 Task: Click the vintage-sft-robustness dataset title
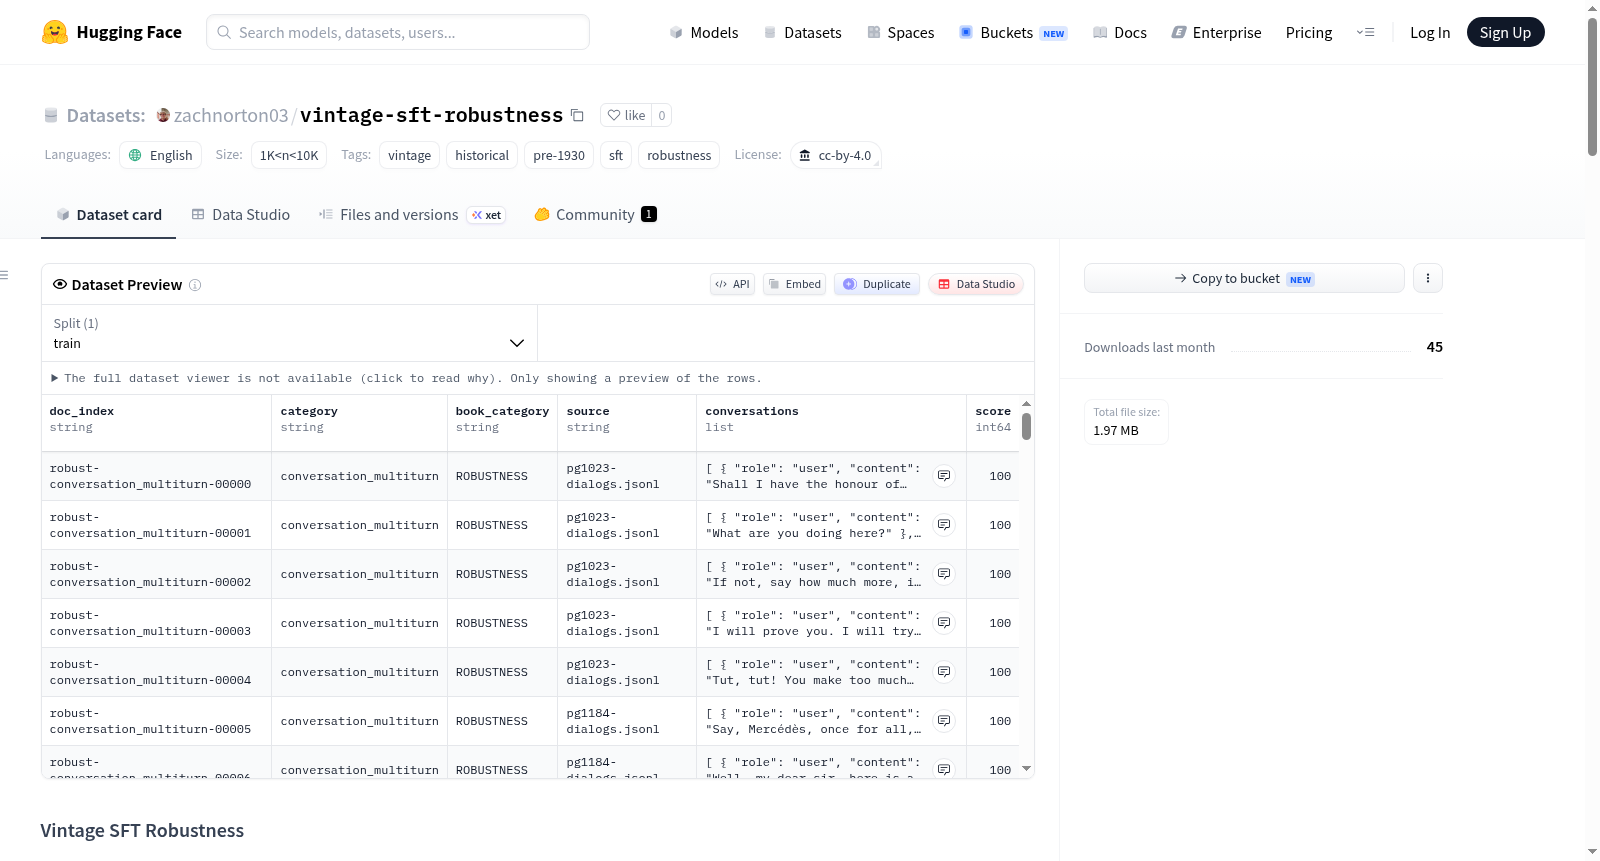[x=432, y=115]
